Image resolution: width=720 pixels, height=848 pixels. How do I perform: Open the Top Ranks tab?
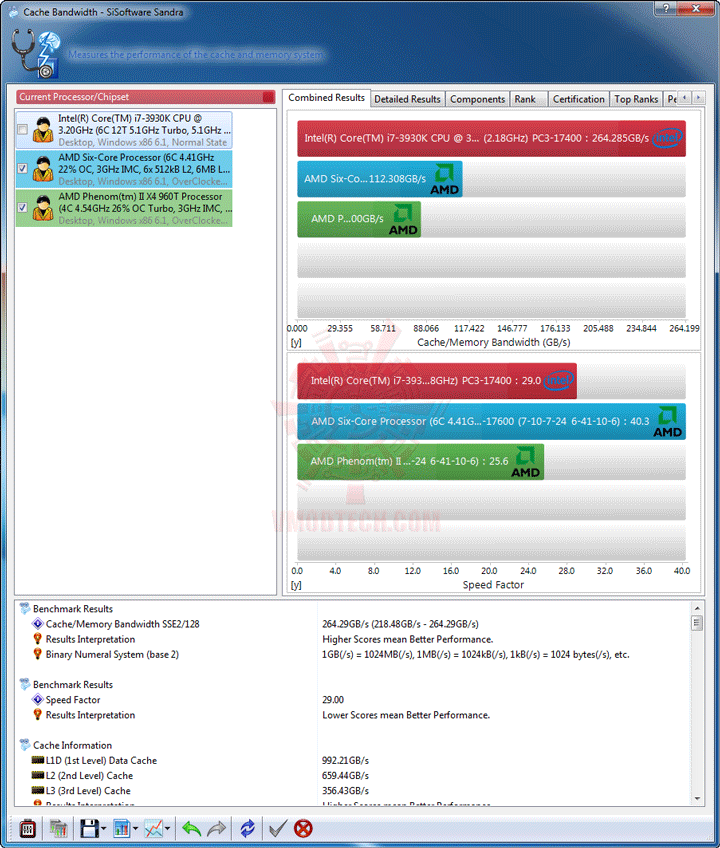coord(636,99)
